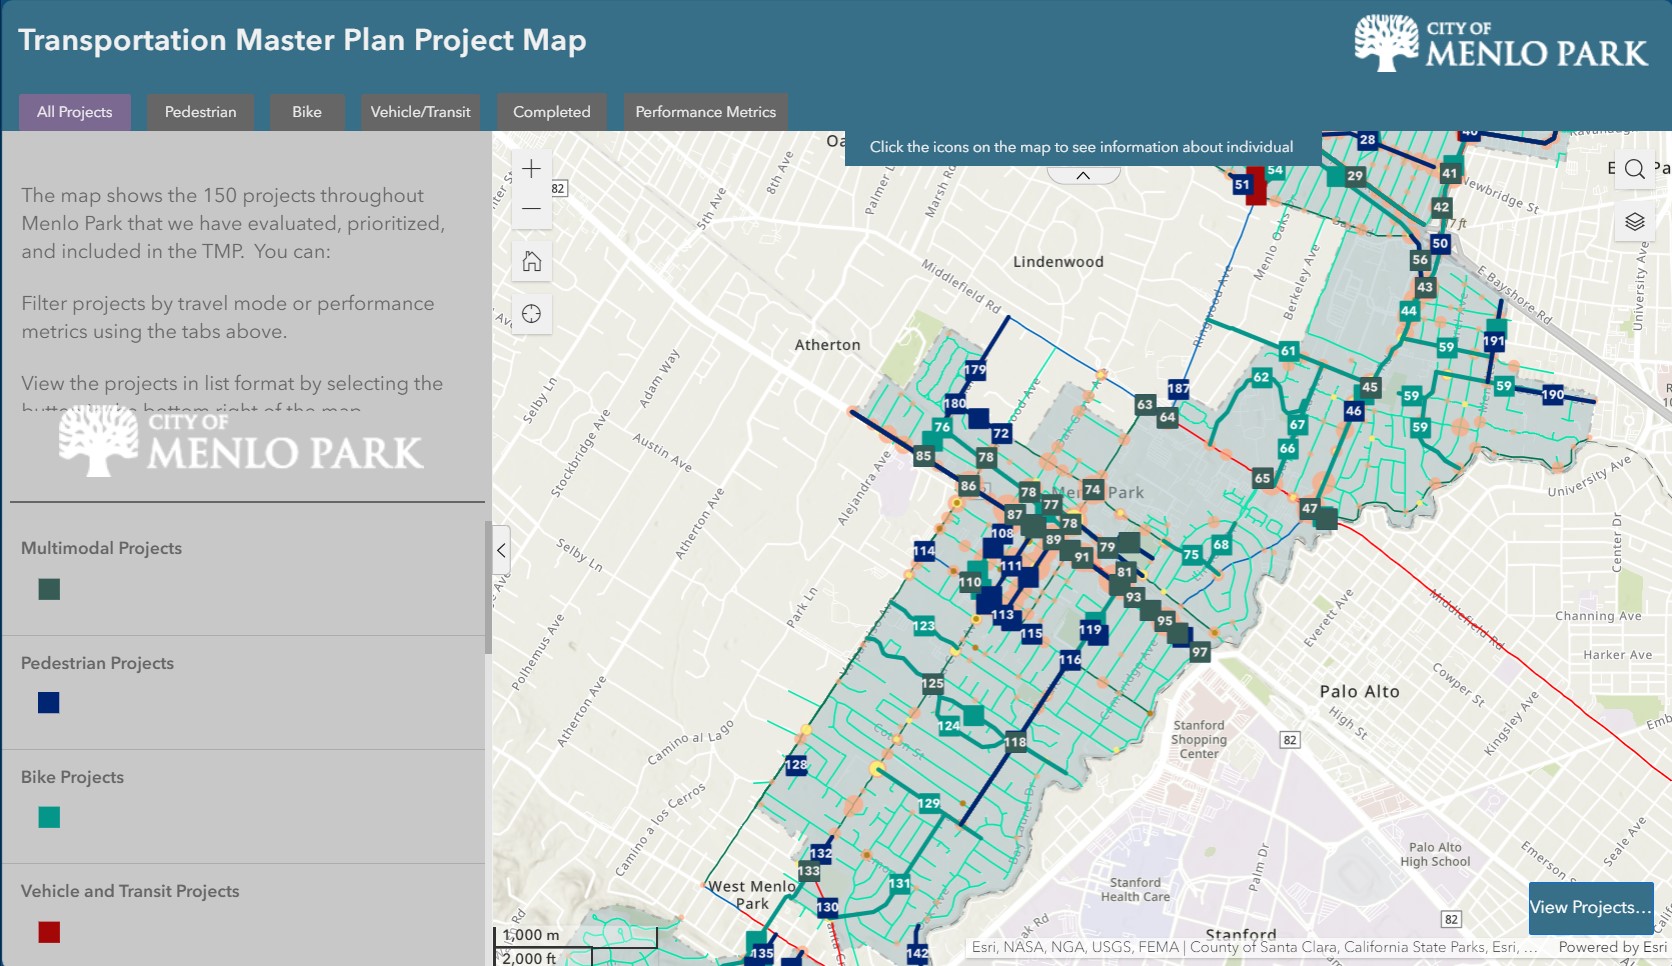Select the Vehicle/Transit tab
1672x966 pixels.
pos(421,112)
